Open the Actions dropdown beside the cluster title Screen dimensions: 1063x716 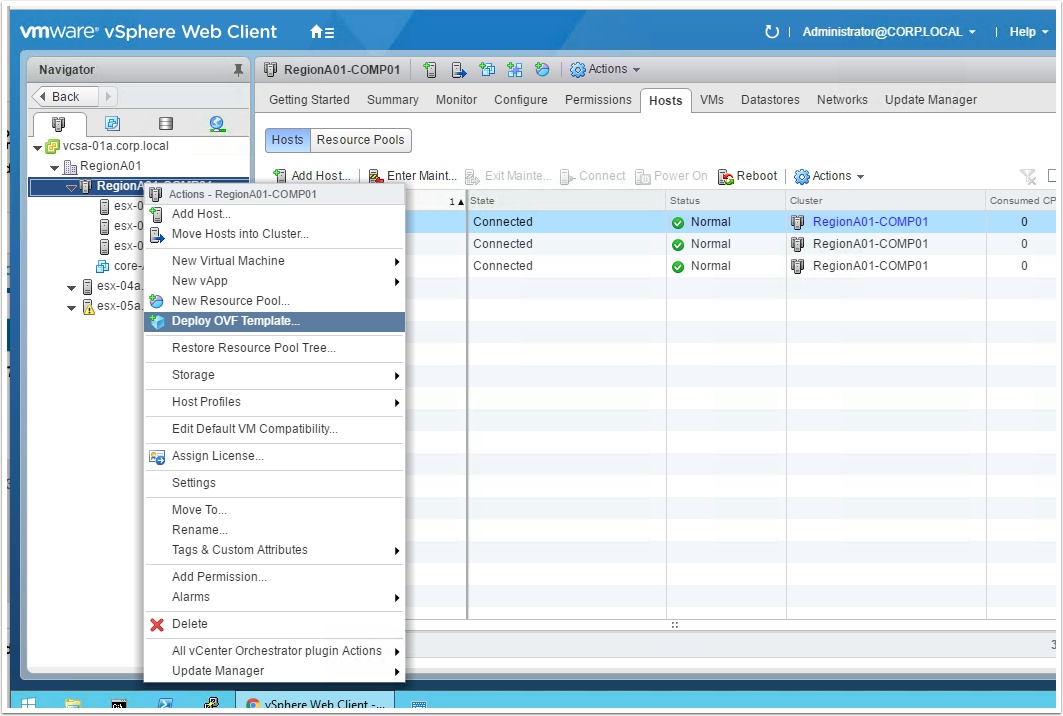click(x=605, y=69)
